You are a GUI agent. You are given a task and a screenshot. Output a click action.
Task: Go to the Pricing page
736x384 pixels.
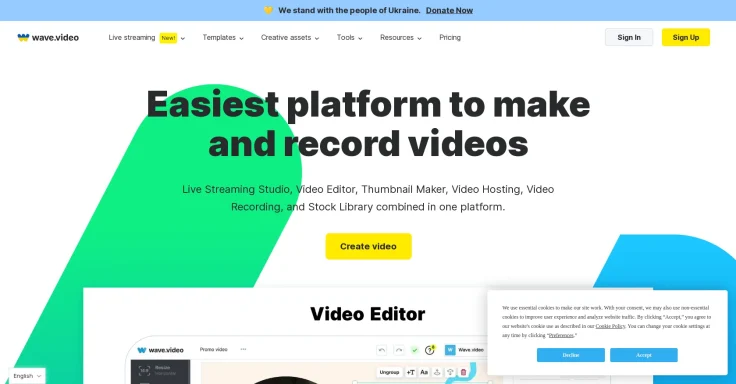pyautogui.click(x=450, y=38)
